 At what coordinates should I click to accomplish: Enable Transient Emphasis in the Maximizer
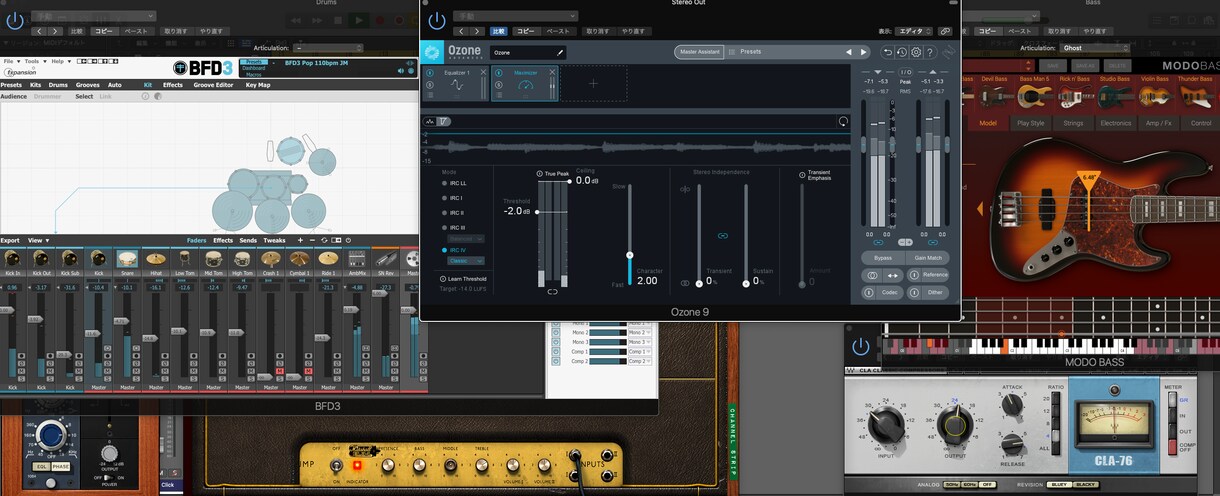[814, 176]
